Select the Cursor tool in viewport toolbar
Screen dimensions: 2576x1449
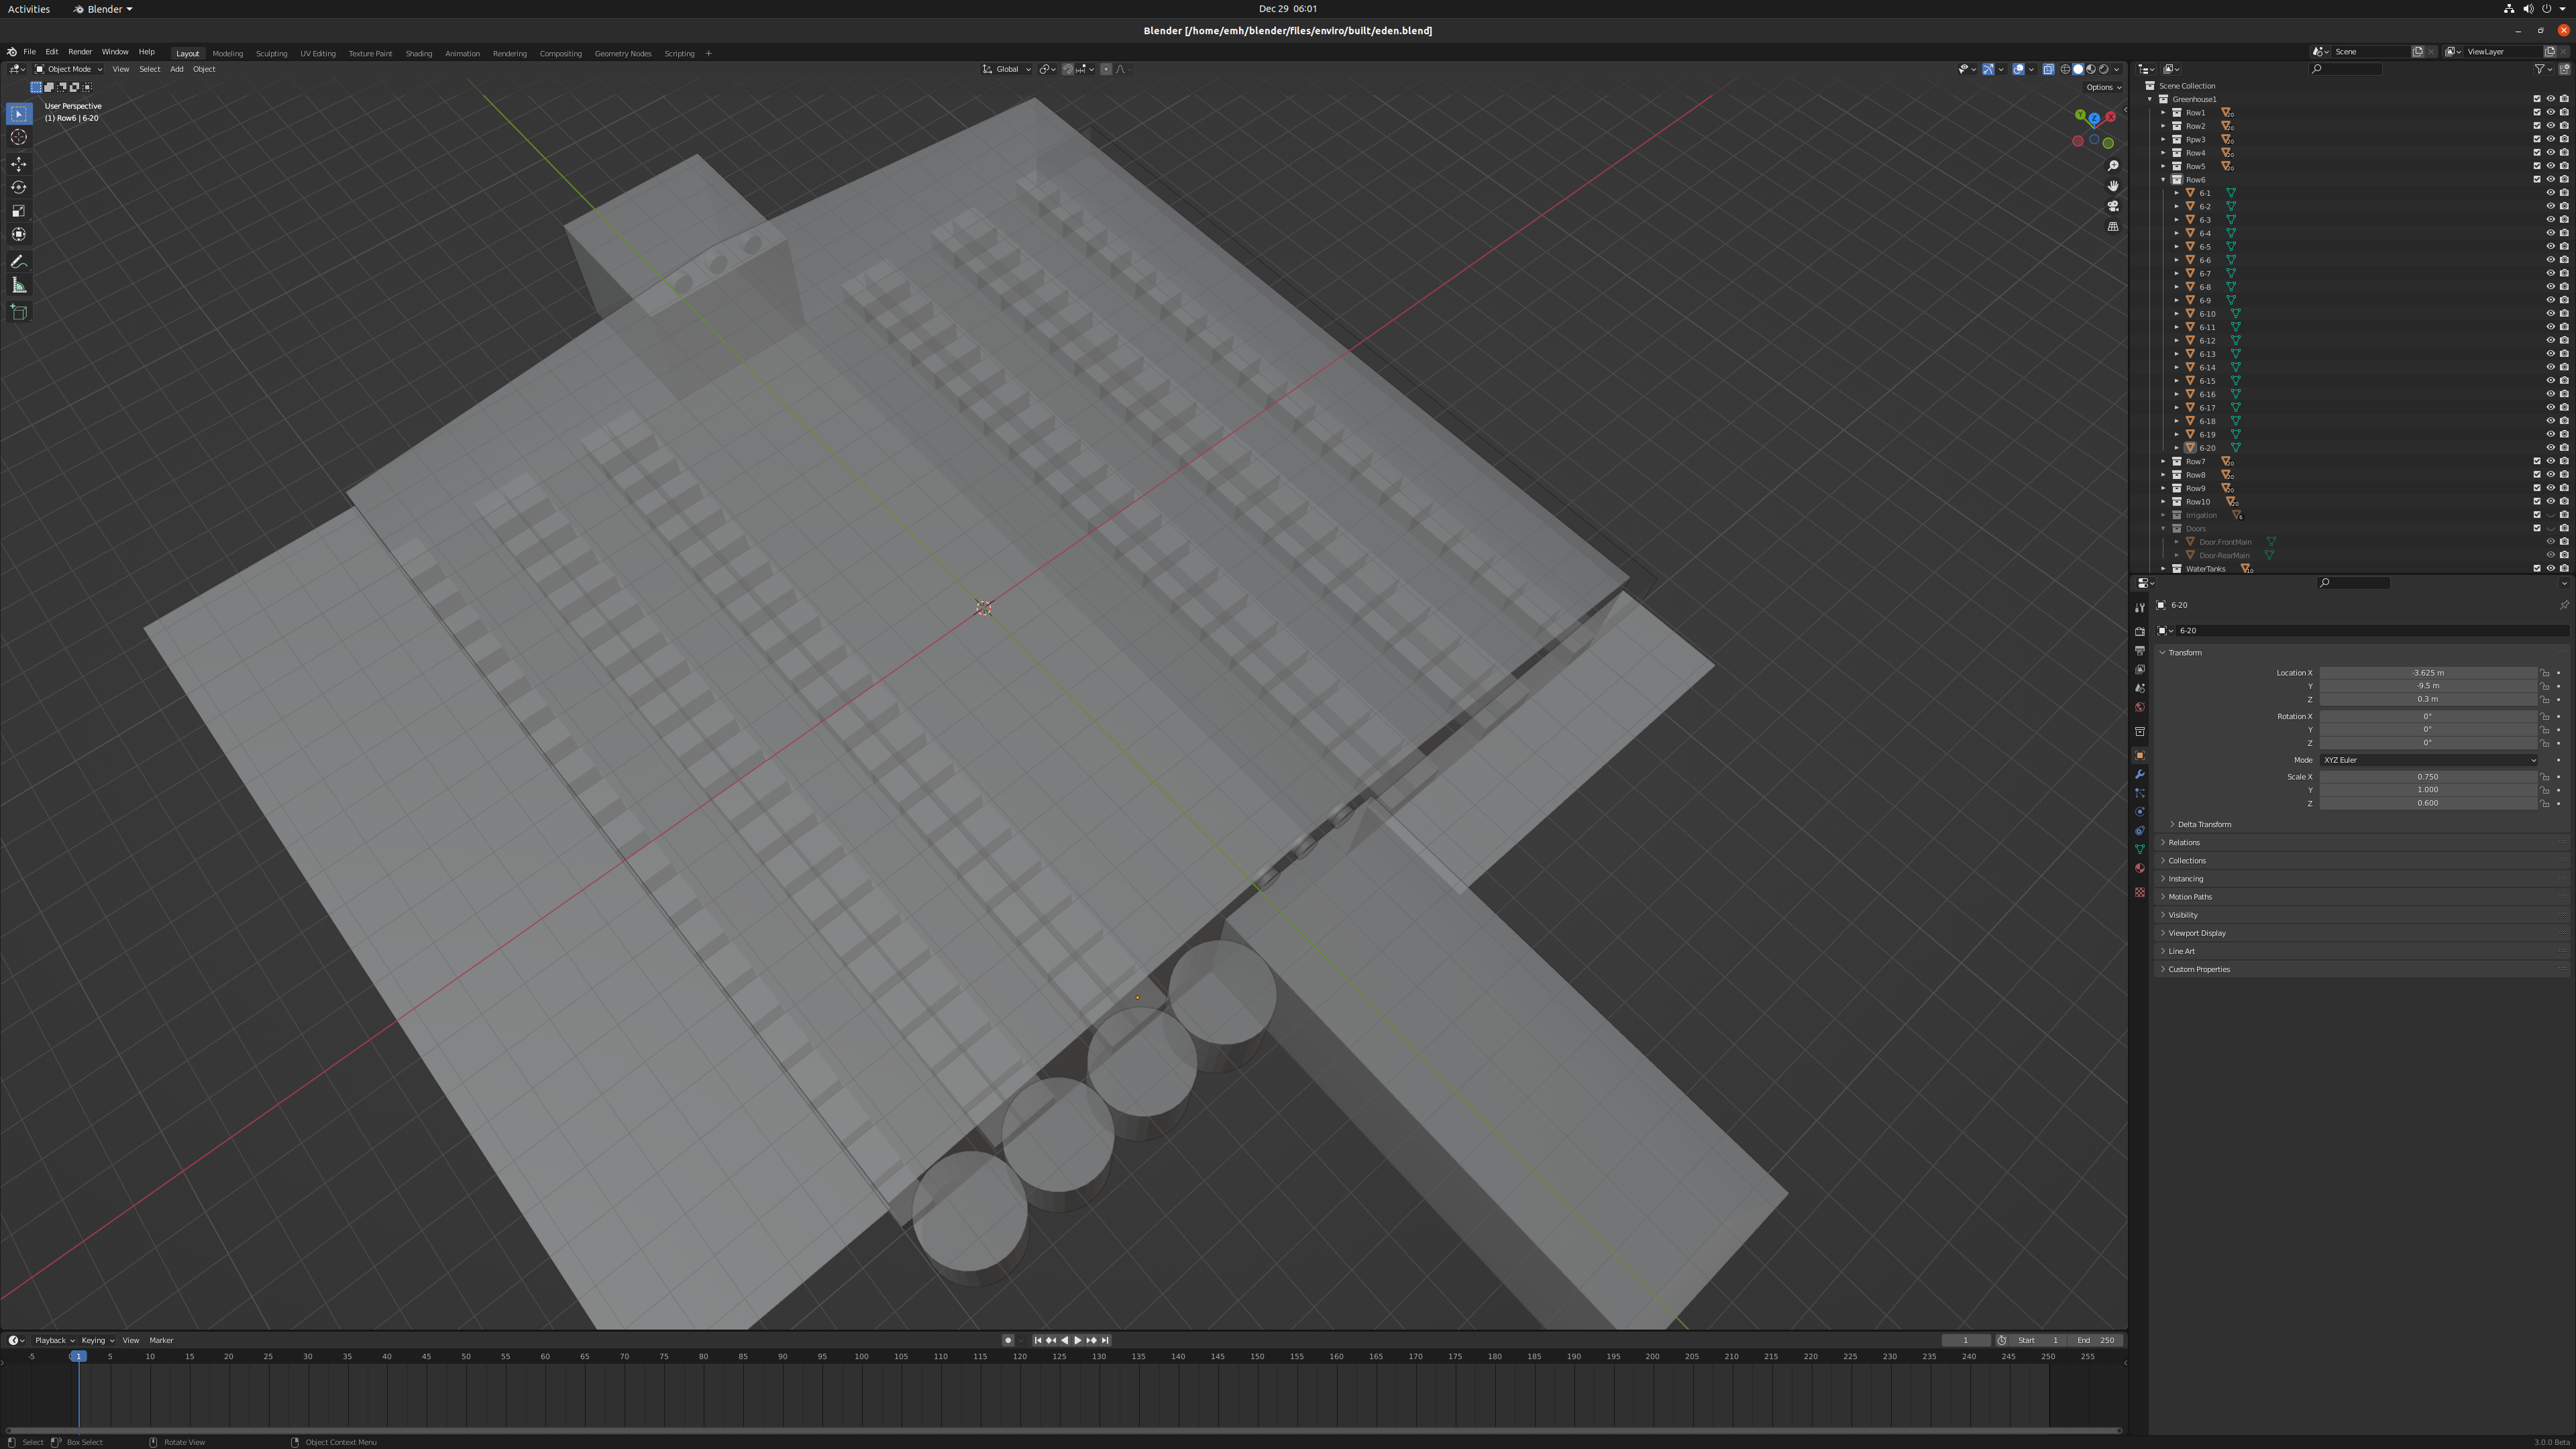[18, 137]
